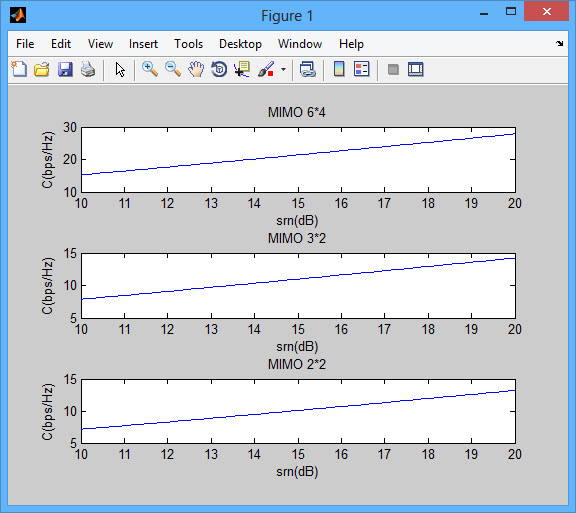This screenshot has width=576, height=513.
Task: Toggle the Insert Legend button
Action: click(361, 69)
